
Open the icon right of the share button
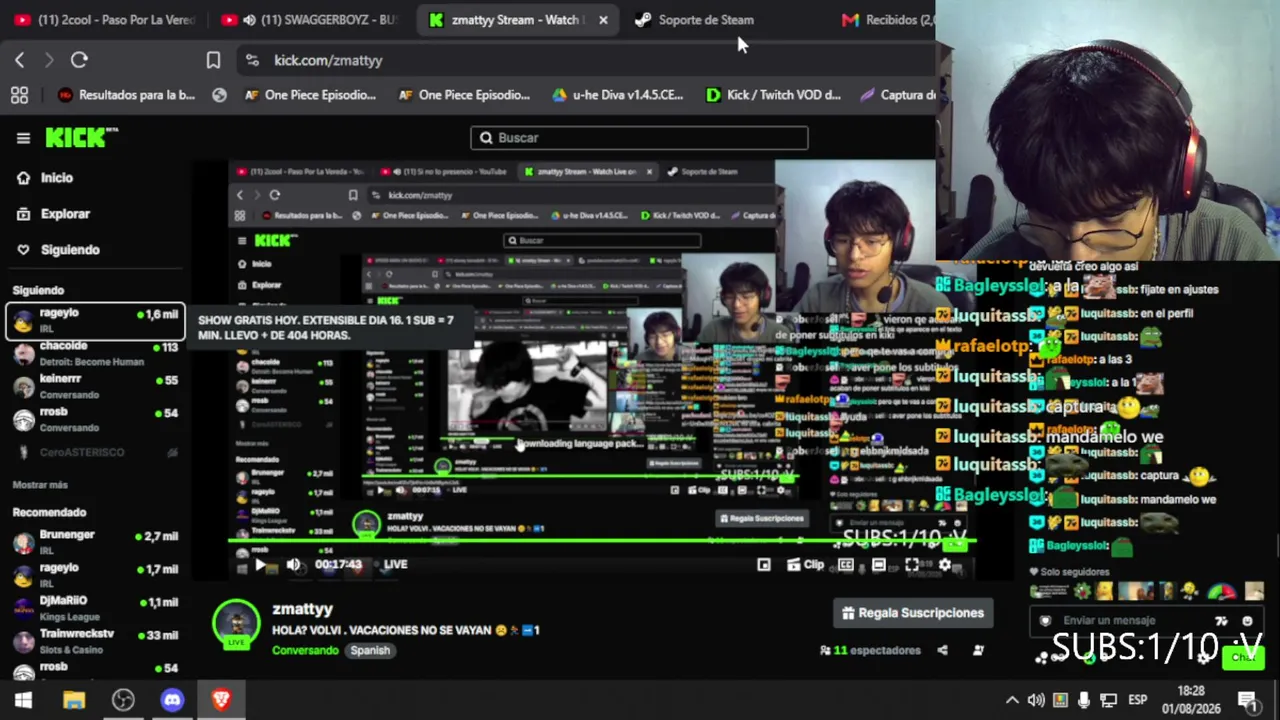(978, 650)
